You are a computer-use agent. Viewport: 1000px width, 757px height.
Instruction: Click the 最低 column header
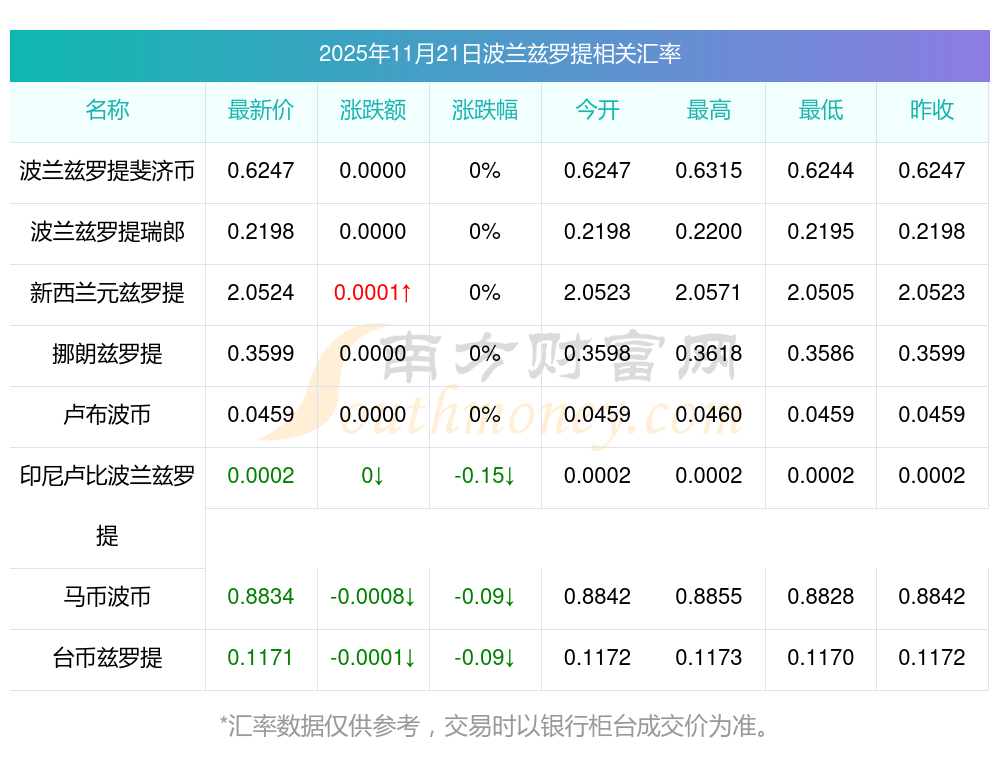[x=821, y=110]
